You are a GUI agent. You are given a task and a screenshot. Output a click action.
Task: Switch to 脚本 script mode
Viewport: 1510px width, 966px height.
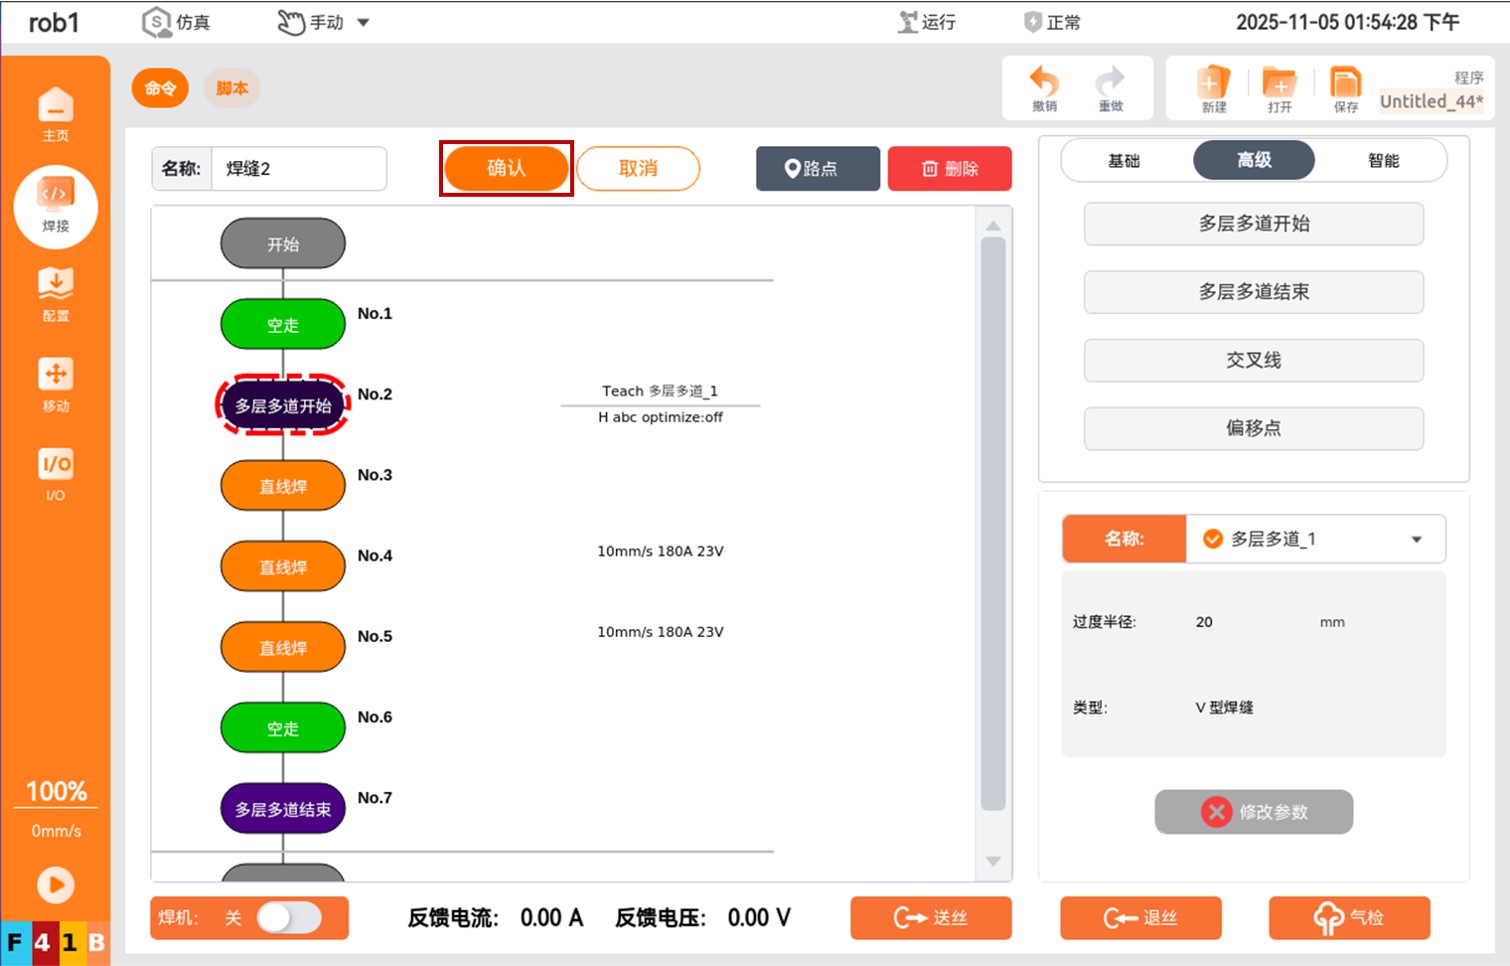tap(232, 88)
